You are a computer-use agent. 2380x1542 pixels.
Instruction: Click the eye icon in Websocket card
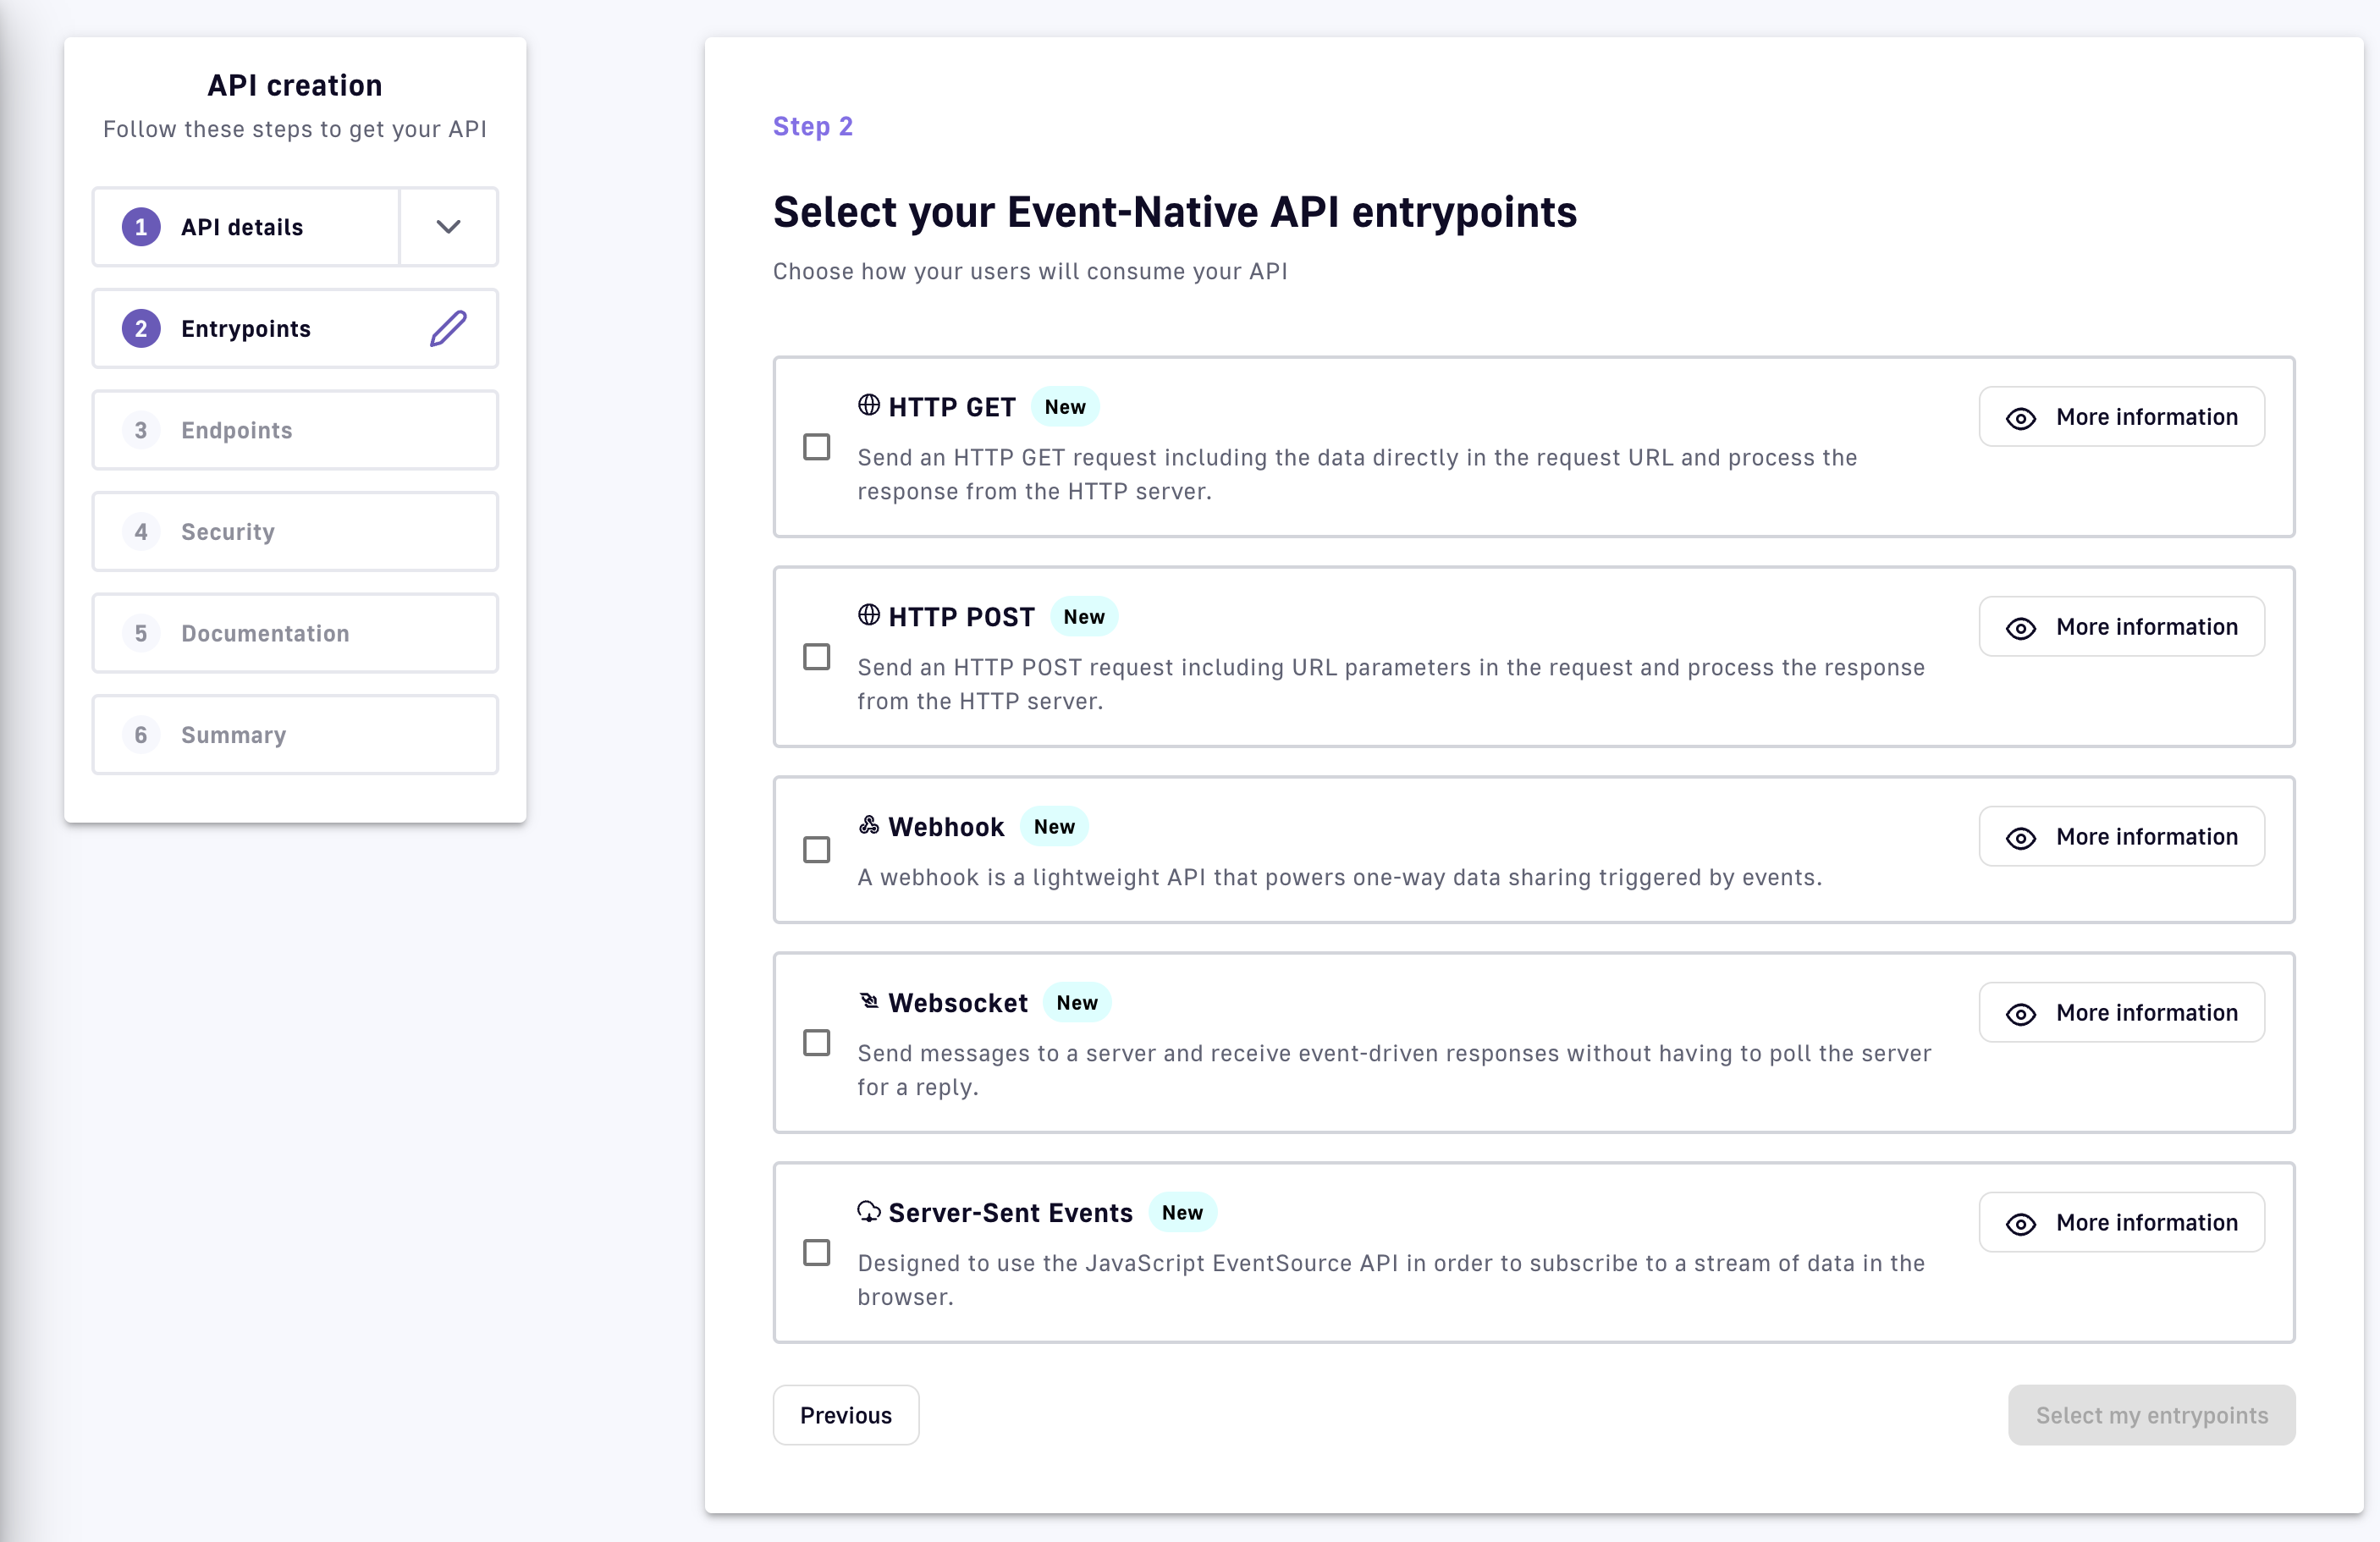(2020, 1014)
